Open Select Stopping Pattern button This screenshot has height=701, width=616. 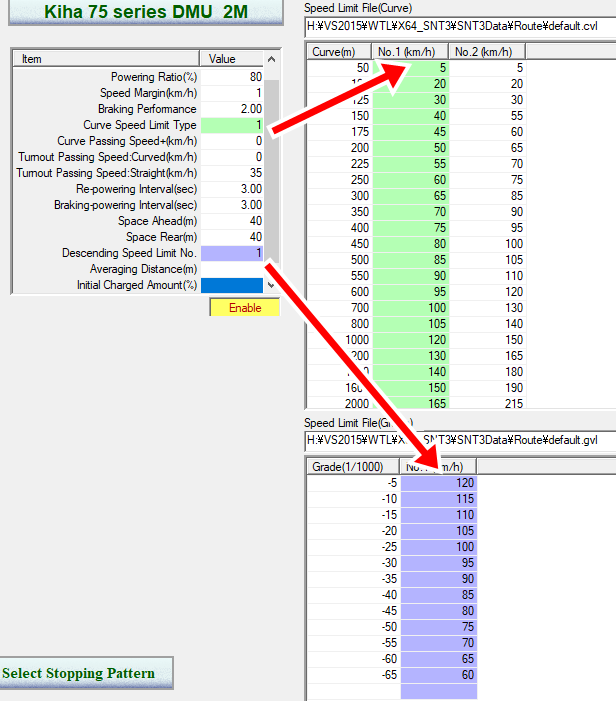[x=86, y=673]
